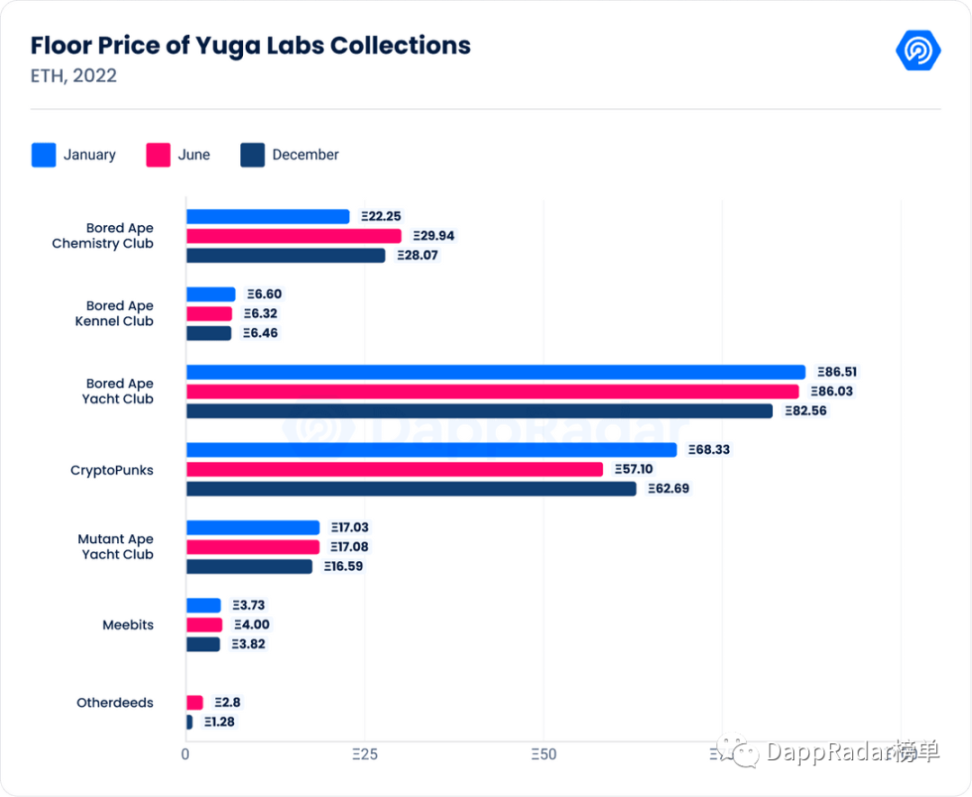
Task: Click the Mutant Ape Yacht Club December bar
Action: (249, 566)
